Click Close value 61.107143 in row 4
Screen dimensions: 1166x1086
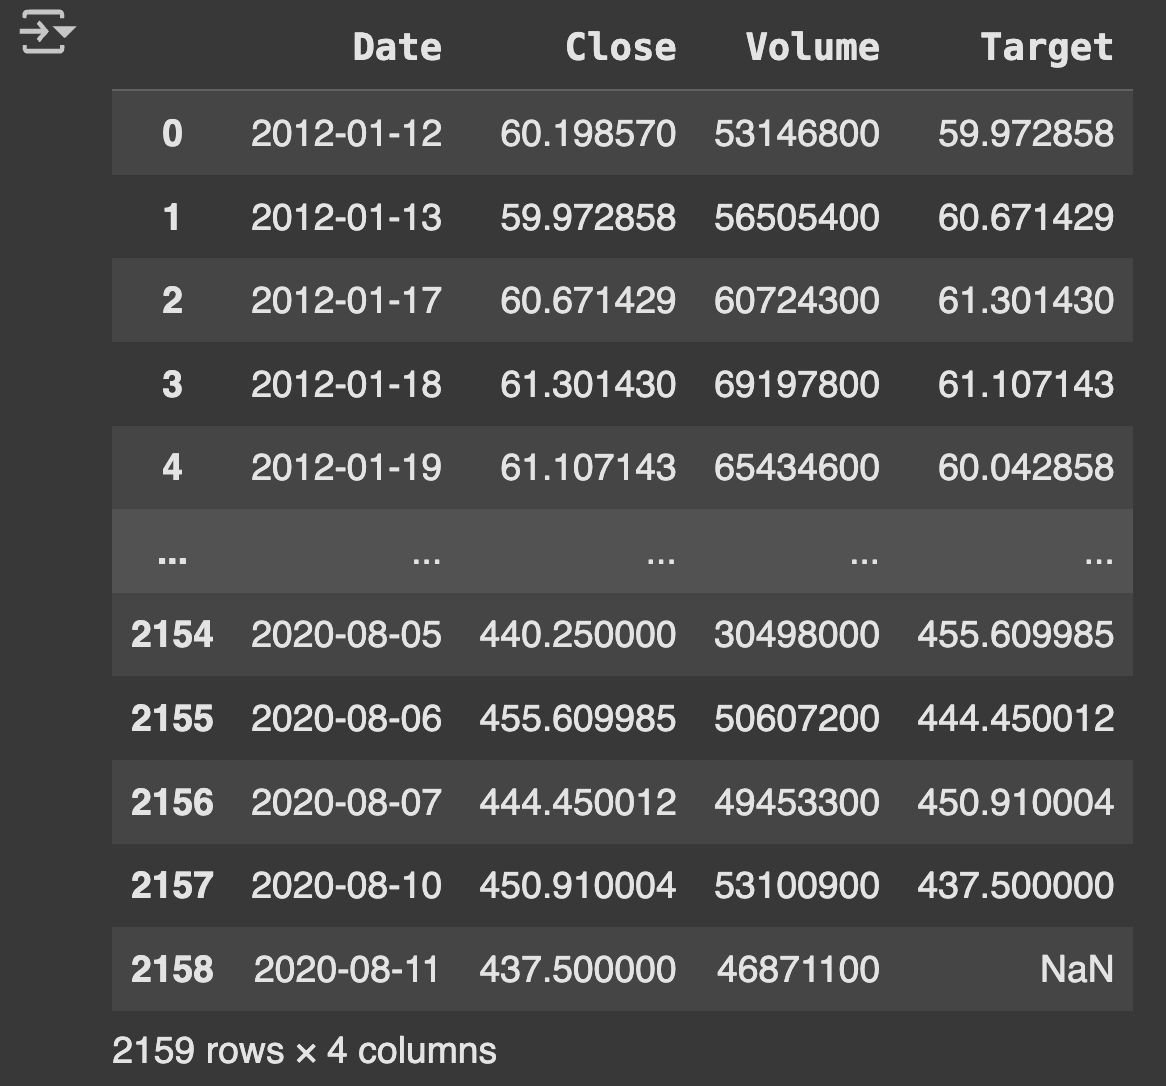click(x=588, y=468)
